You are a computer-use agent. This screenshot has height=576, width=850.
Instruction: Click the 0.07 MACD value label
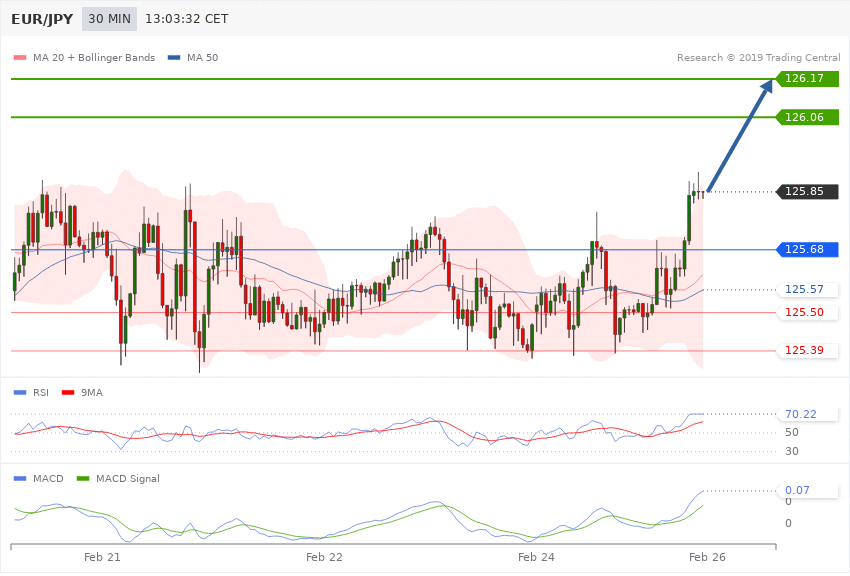807,490
